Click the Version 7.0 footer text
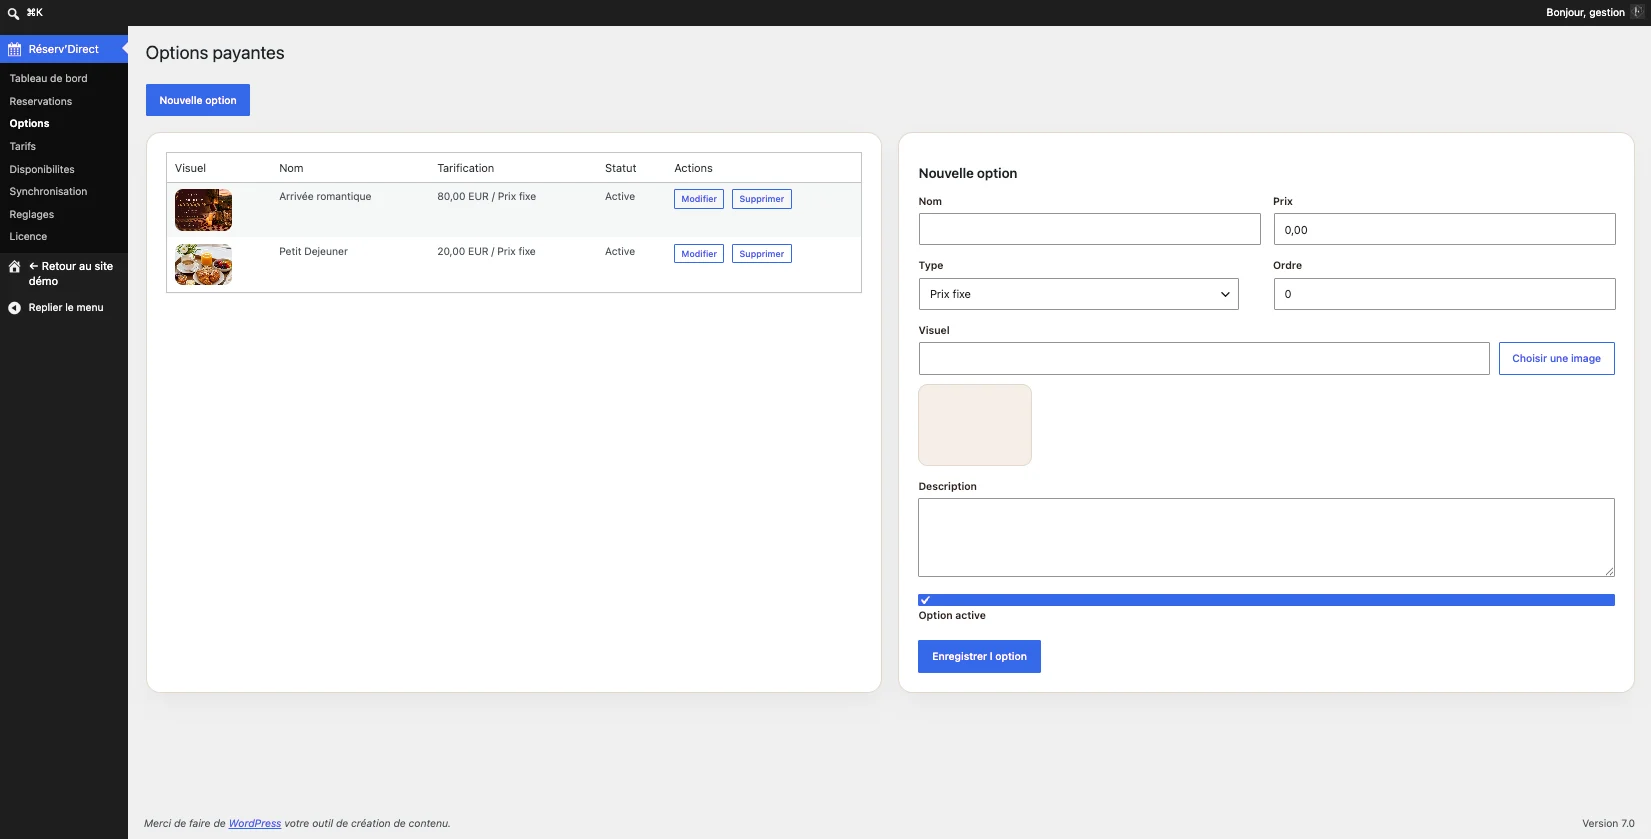The image size is (1651, 839). coord(1608,824)
